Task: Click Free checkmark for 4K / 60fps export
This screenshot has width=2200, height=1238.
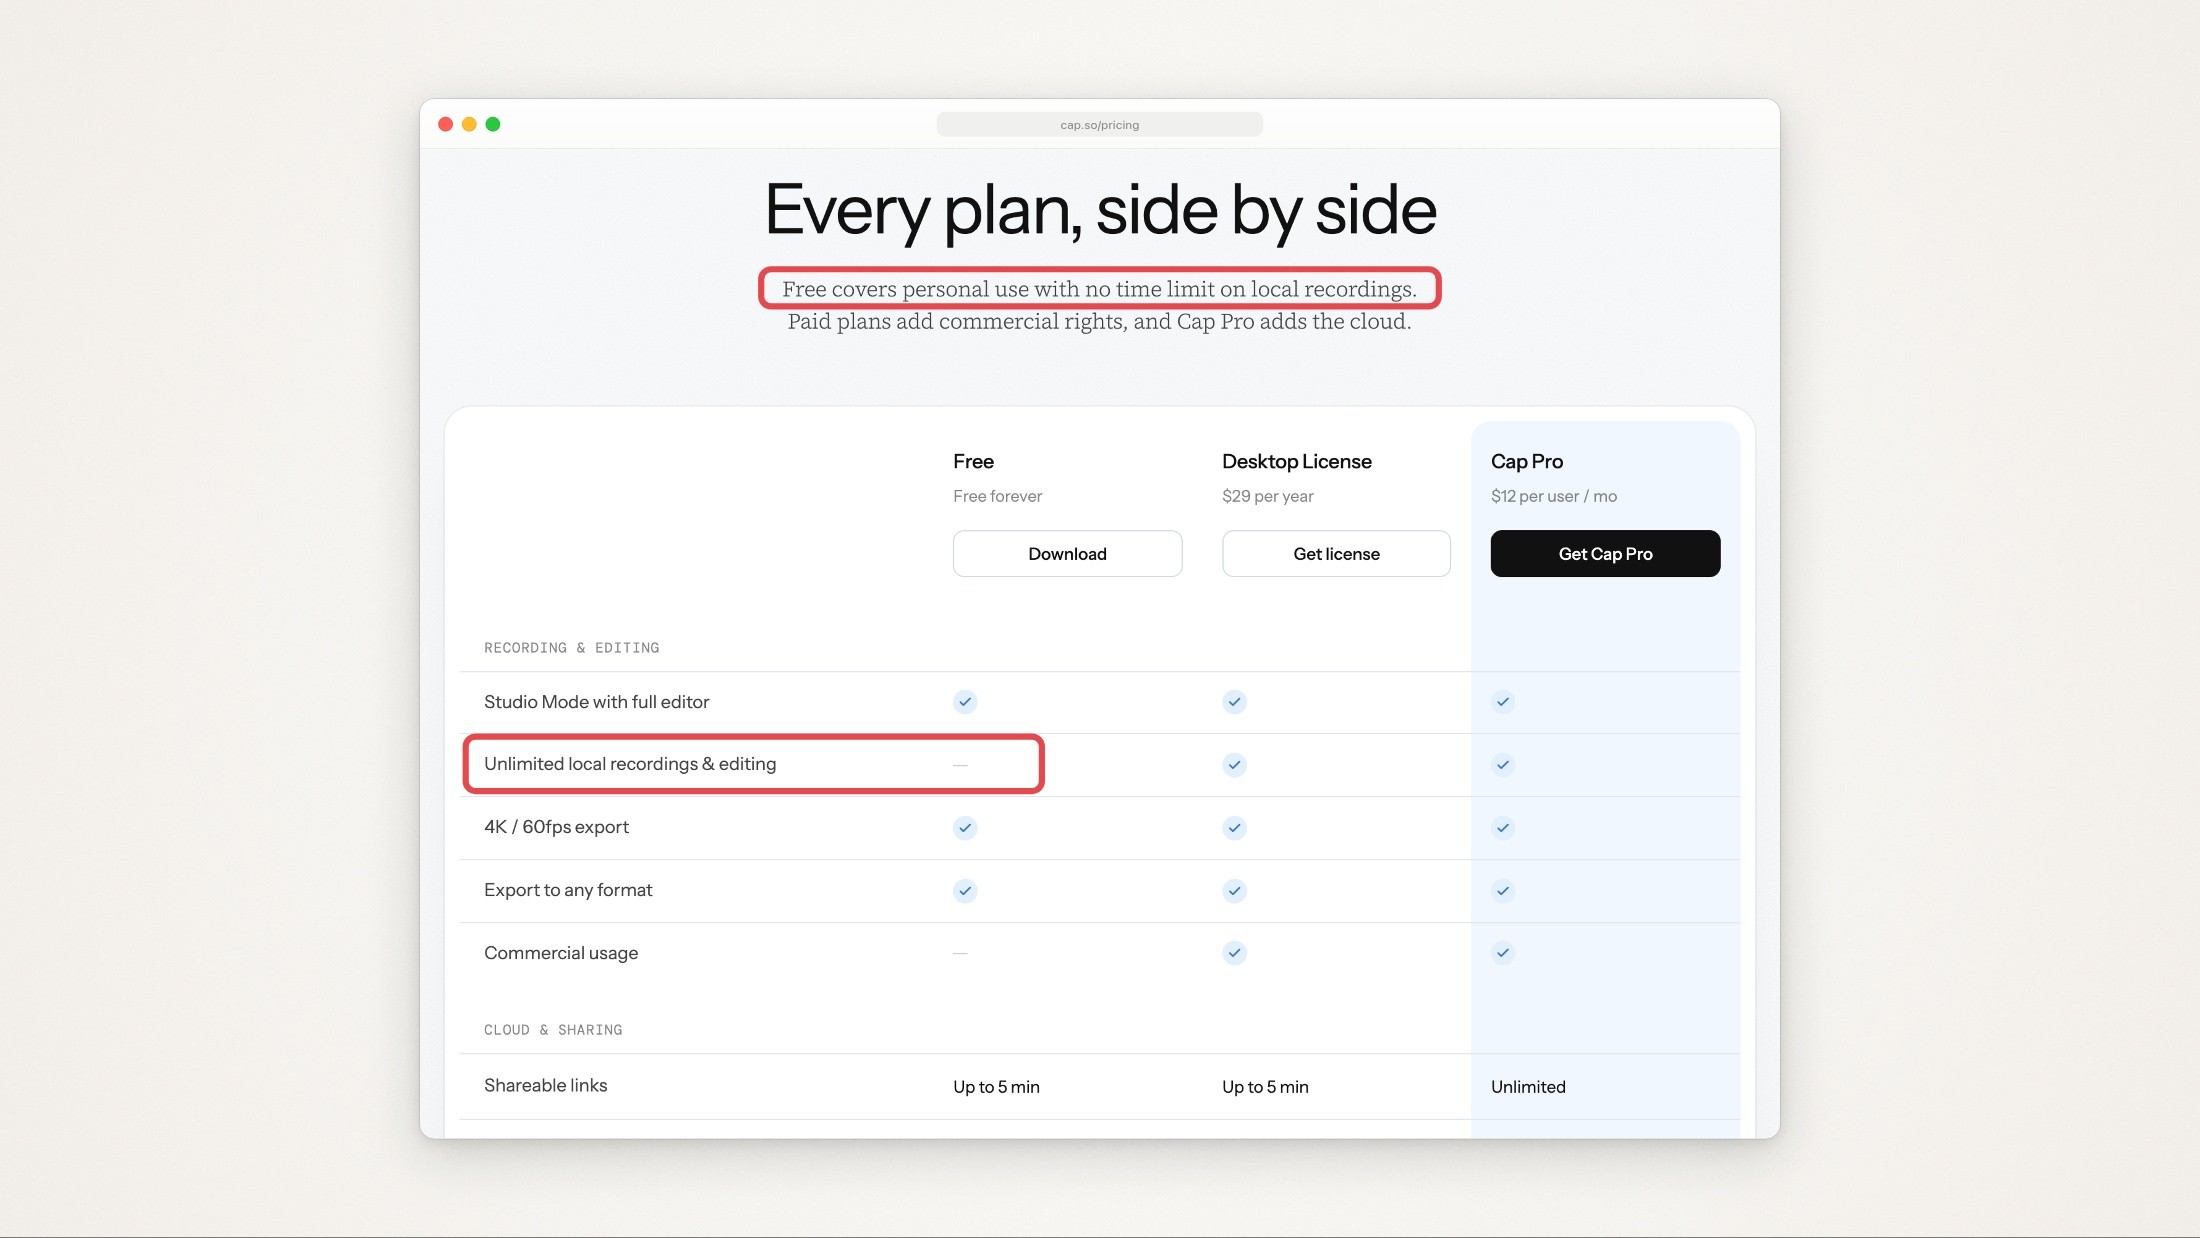Action: click(x=965, y=828)
